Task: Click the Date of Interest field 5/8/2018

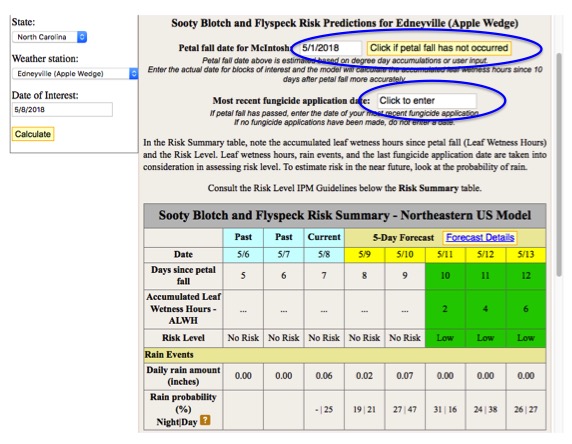Action: (x=62, y=109)
